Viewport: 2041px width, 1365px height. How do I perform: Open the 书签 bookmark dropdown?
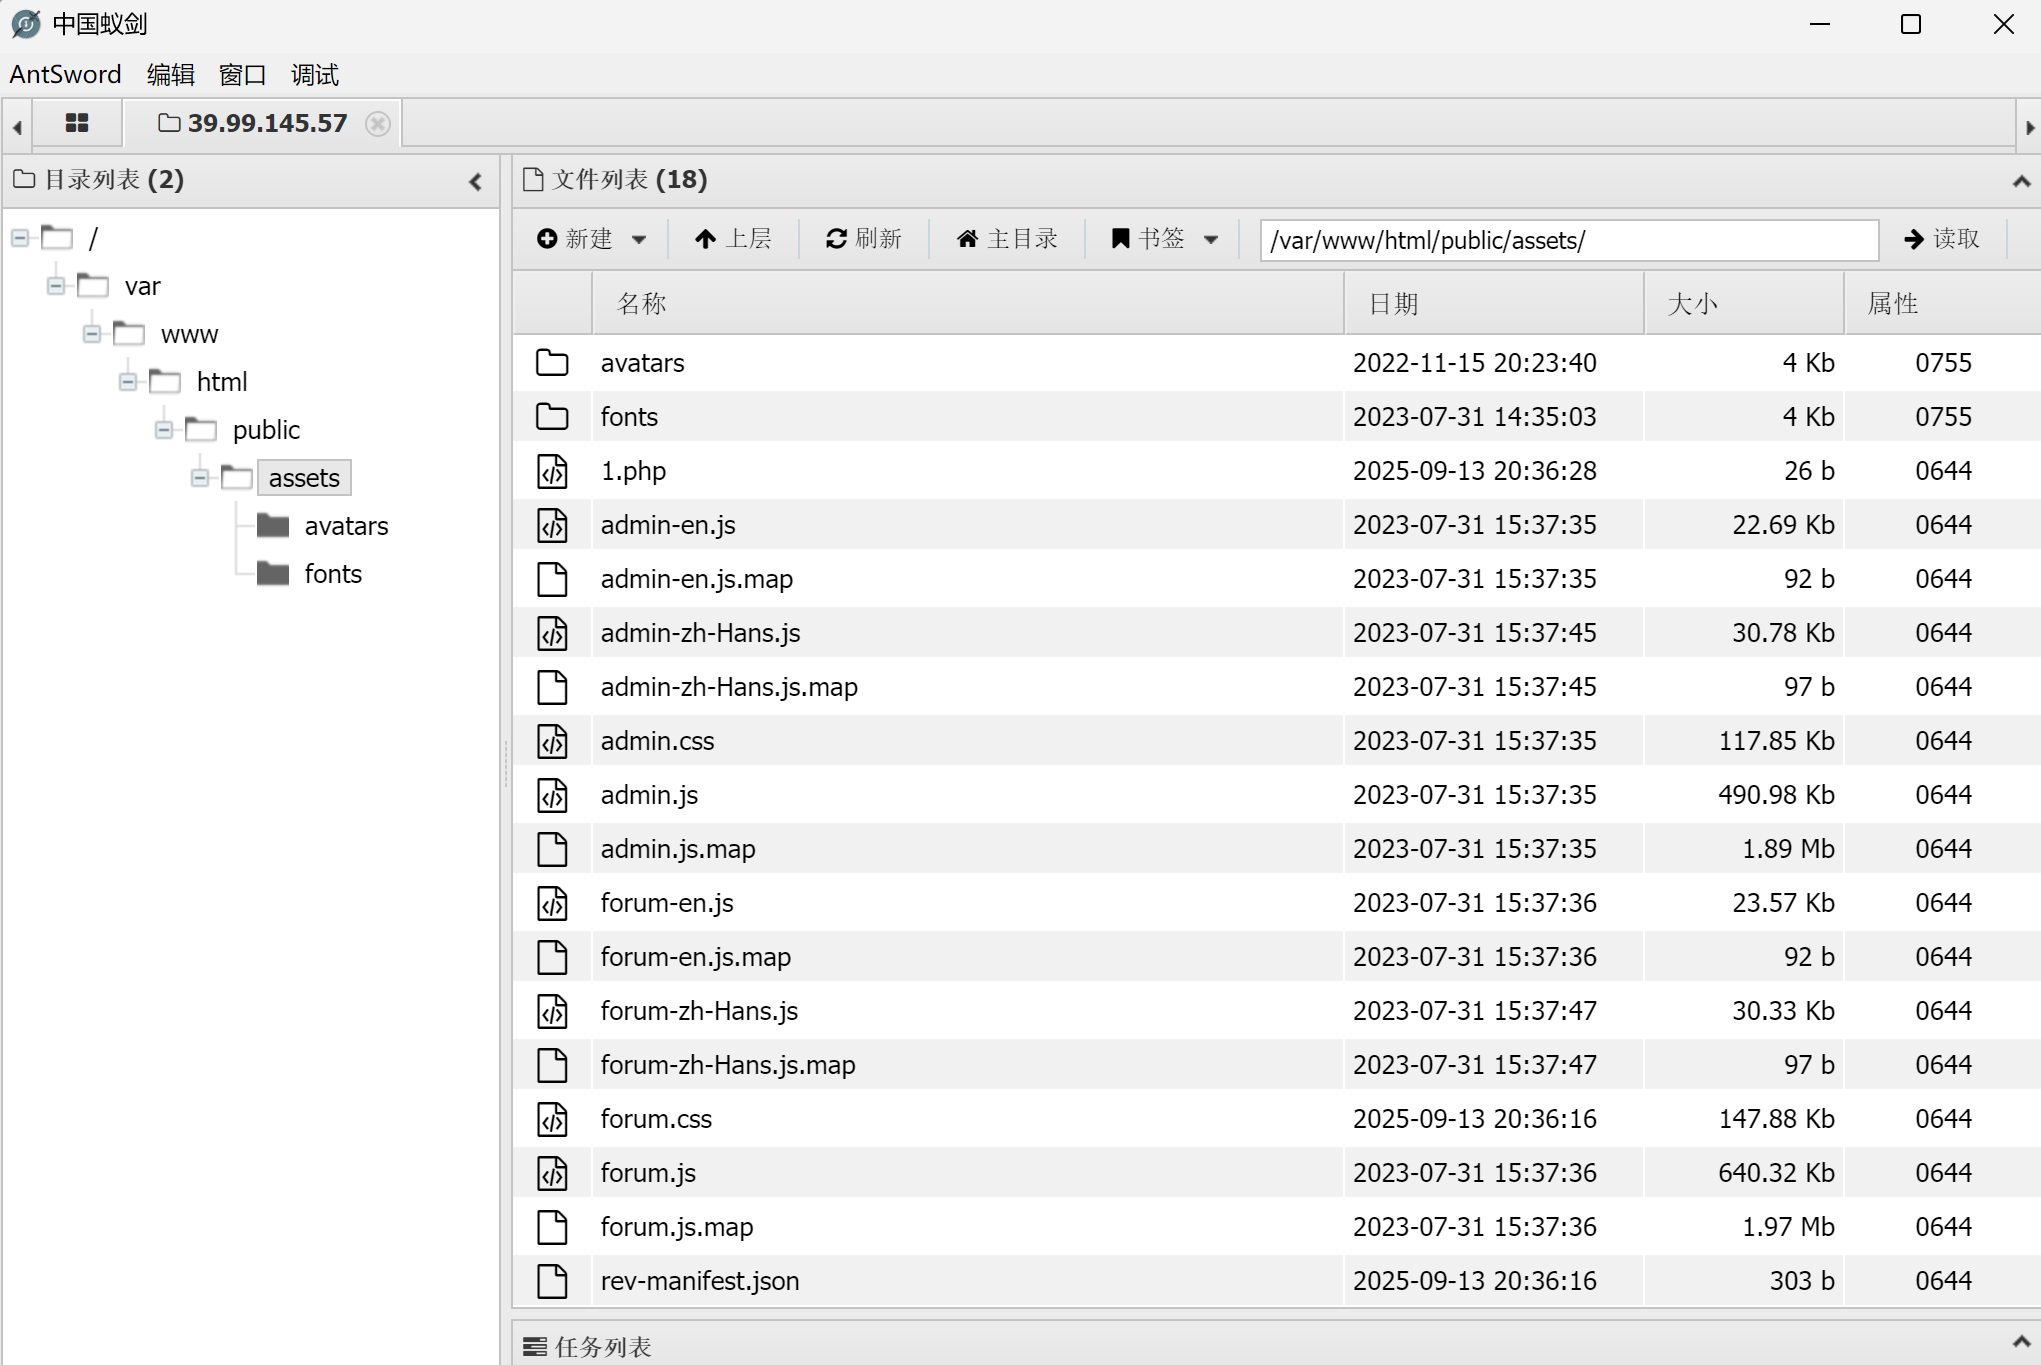pyautogui.click(x=1211, y=239)
